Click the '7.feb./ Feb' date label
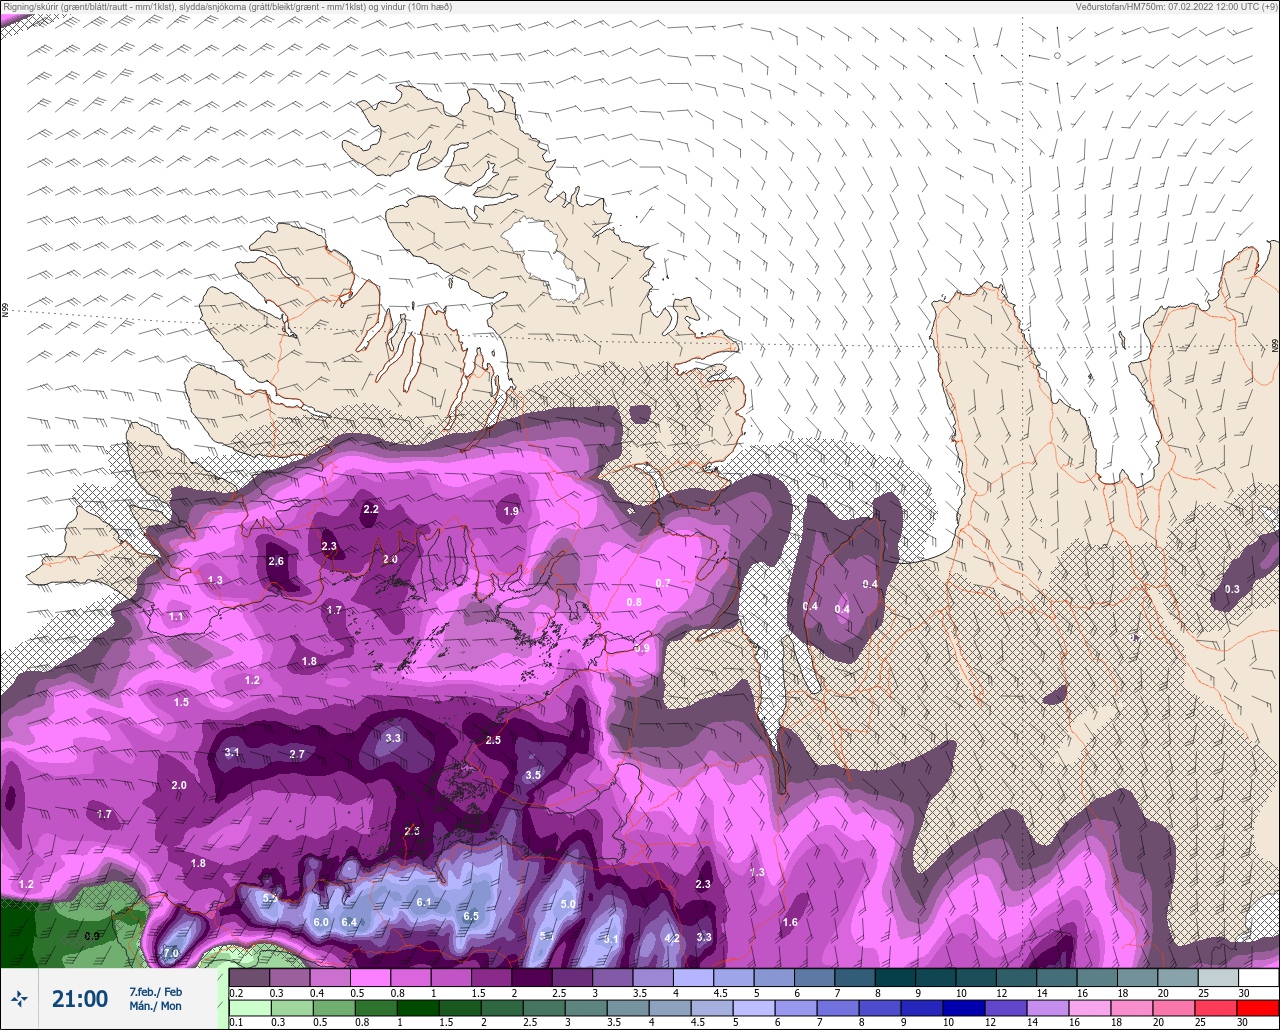This screenshot has height=1030, width=1280. pos(155,991)
